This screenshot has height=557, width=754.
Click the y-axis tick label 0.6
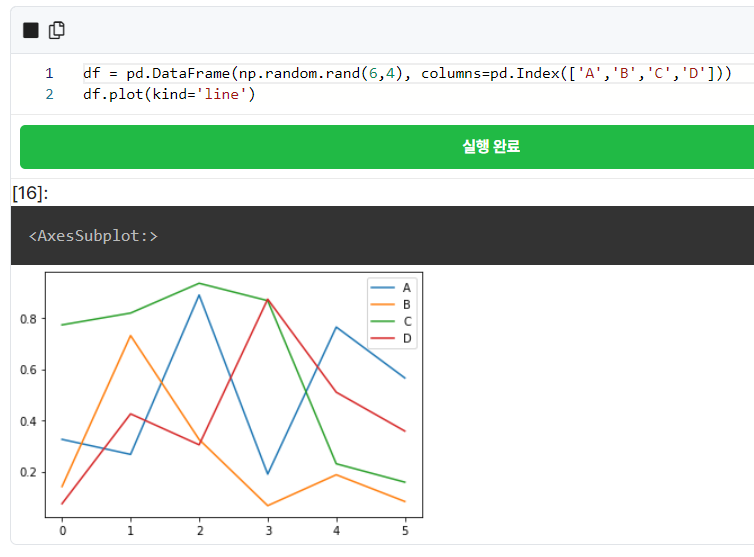pos(28,370)
